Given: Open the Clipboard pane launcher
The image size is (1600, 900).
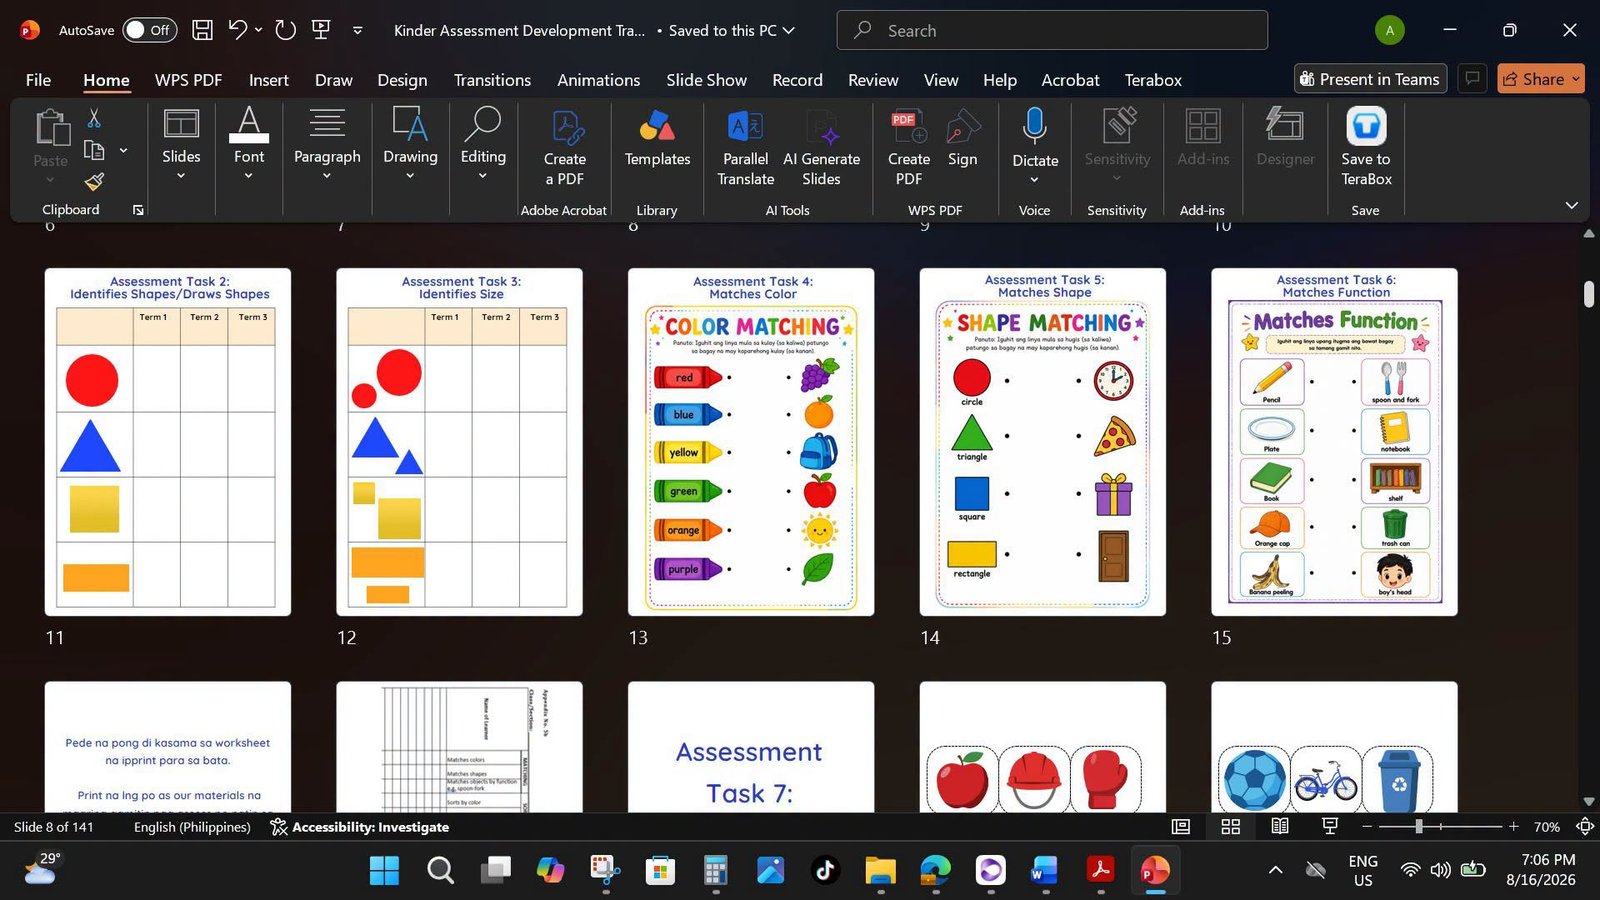Looking at the screenshot, I should [x=138, y=210].
